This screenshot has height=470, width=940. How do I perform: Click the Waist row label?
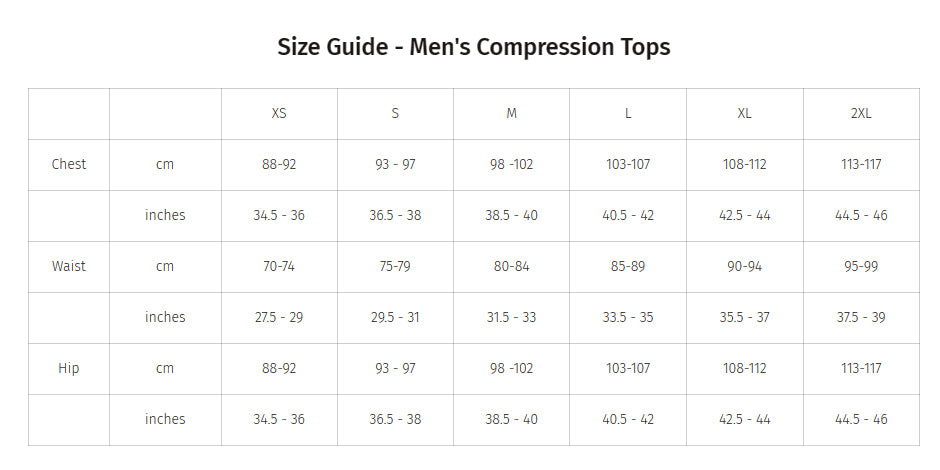[69, 266]
